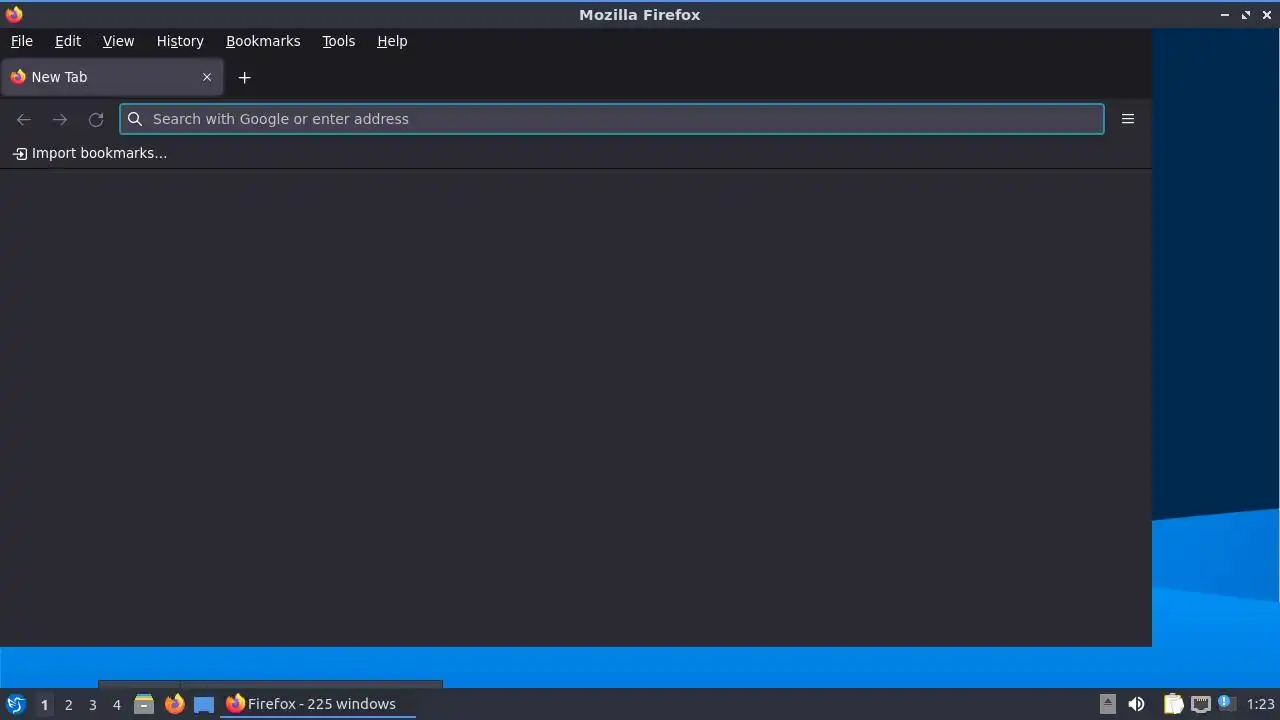The height and width of the screenshot is (720, 1280).
Task: Open the notification tray icon
Action: coord(1226,703)
